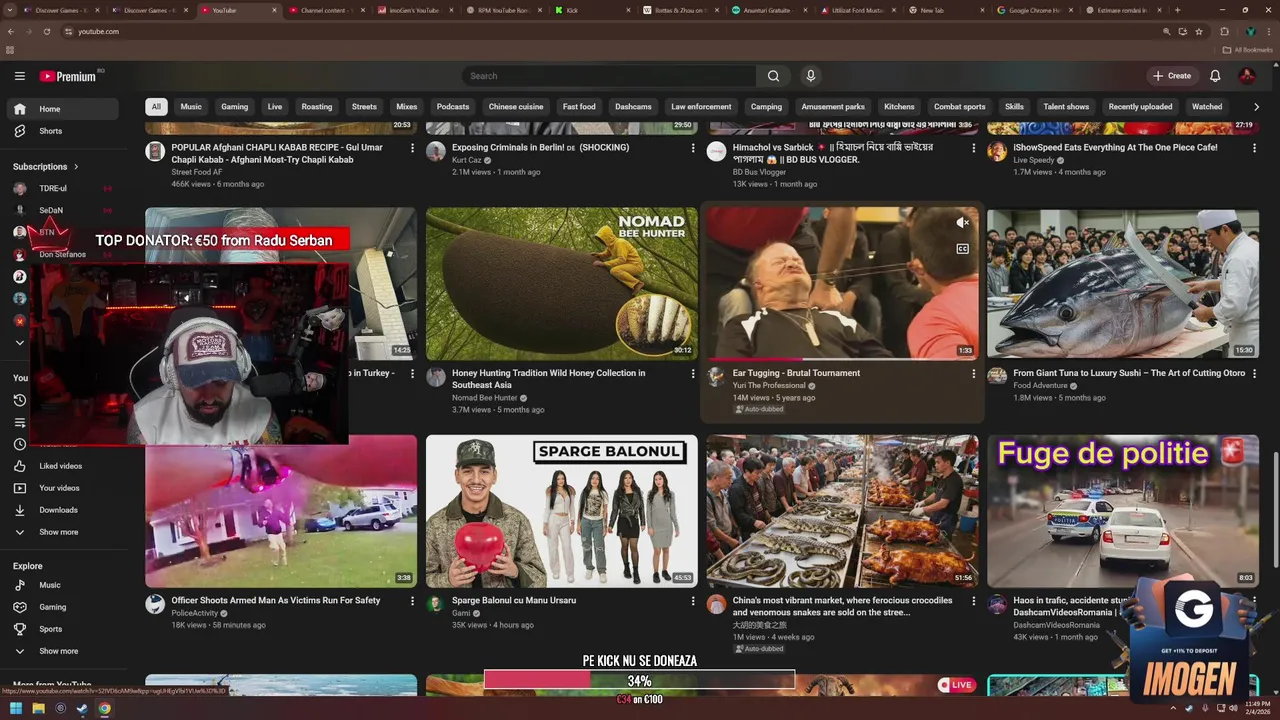The height and width of the screenshot is (720, 1280).
Task: Open Nomad Bee Hunter video thumbnail
Action: [562, 284]
